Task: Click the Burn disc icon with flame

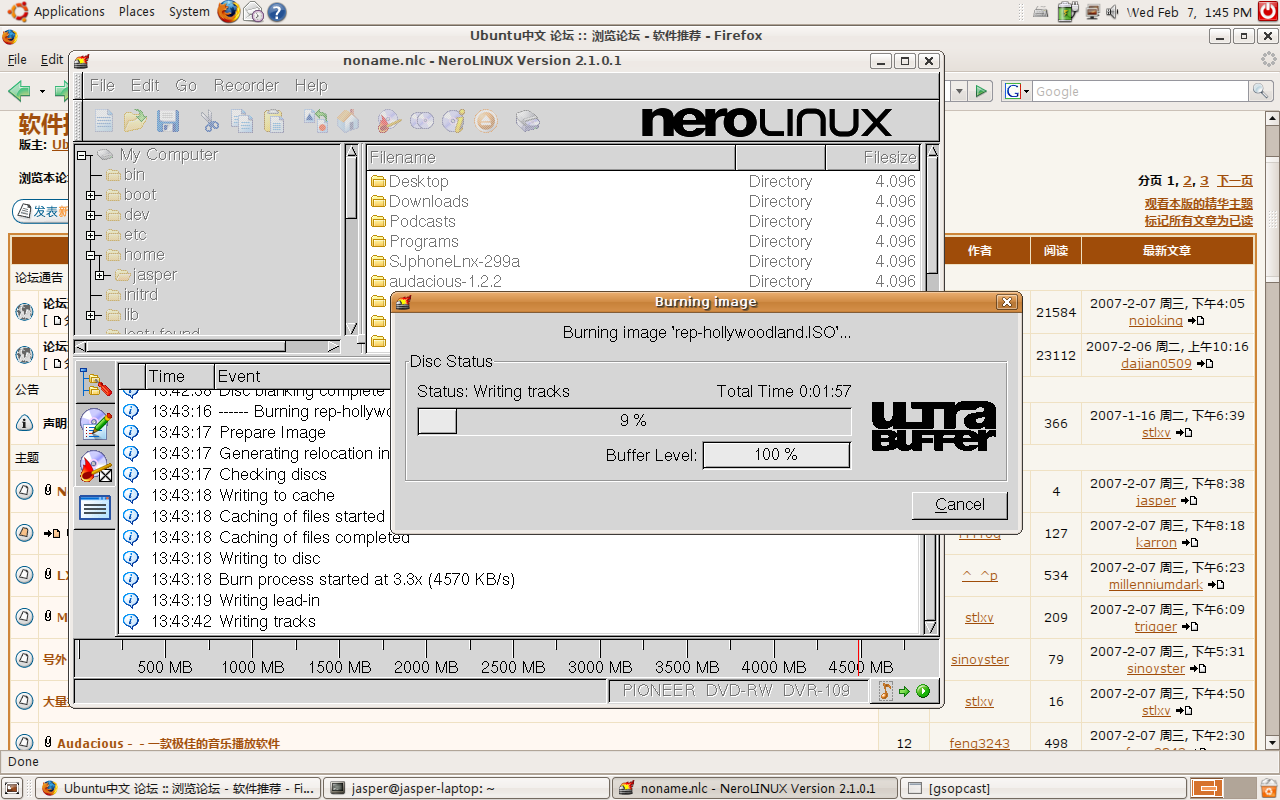Action: (x=388, y=122)
